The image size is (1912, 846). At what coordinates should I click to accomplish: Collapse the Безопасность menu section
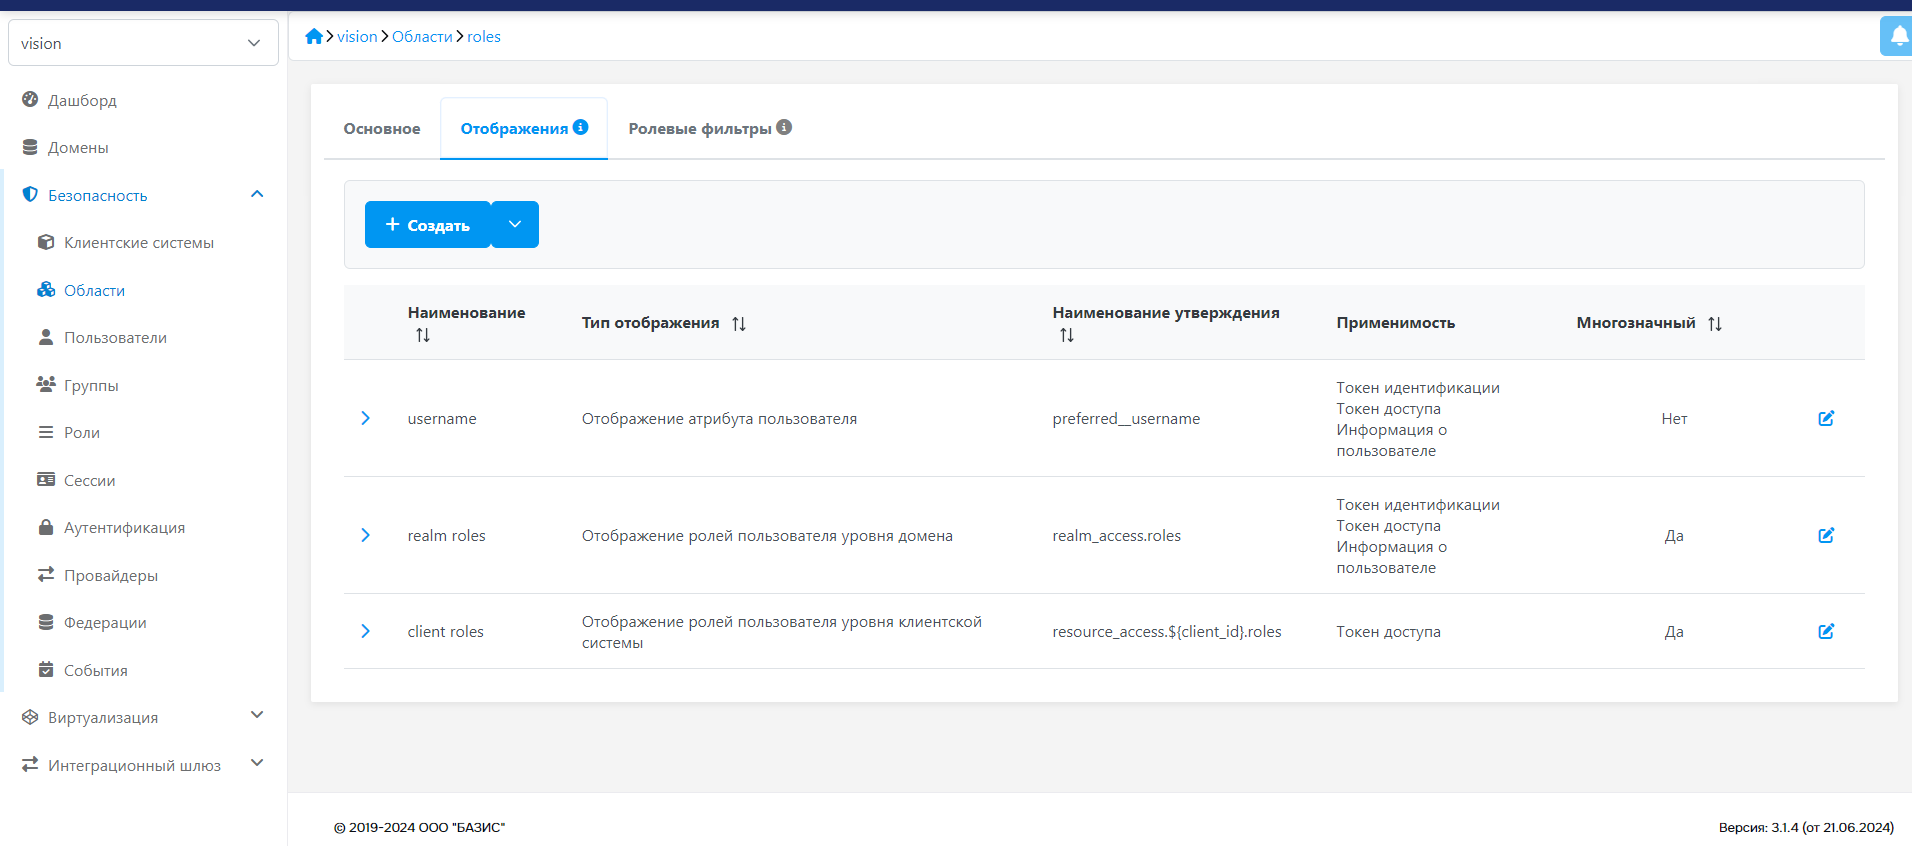pos(257,195)
